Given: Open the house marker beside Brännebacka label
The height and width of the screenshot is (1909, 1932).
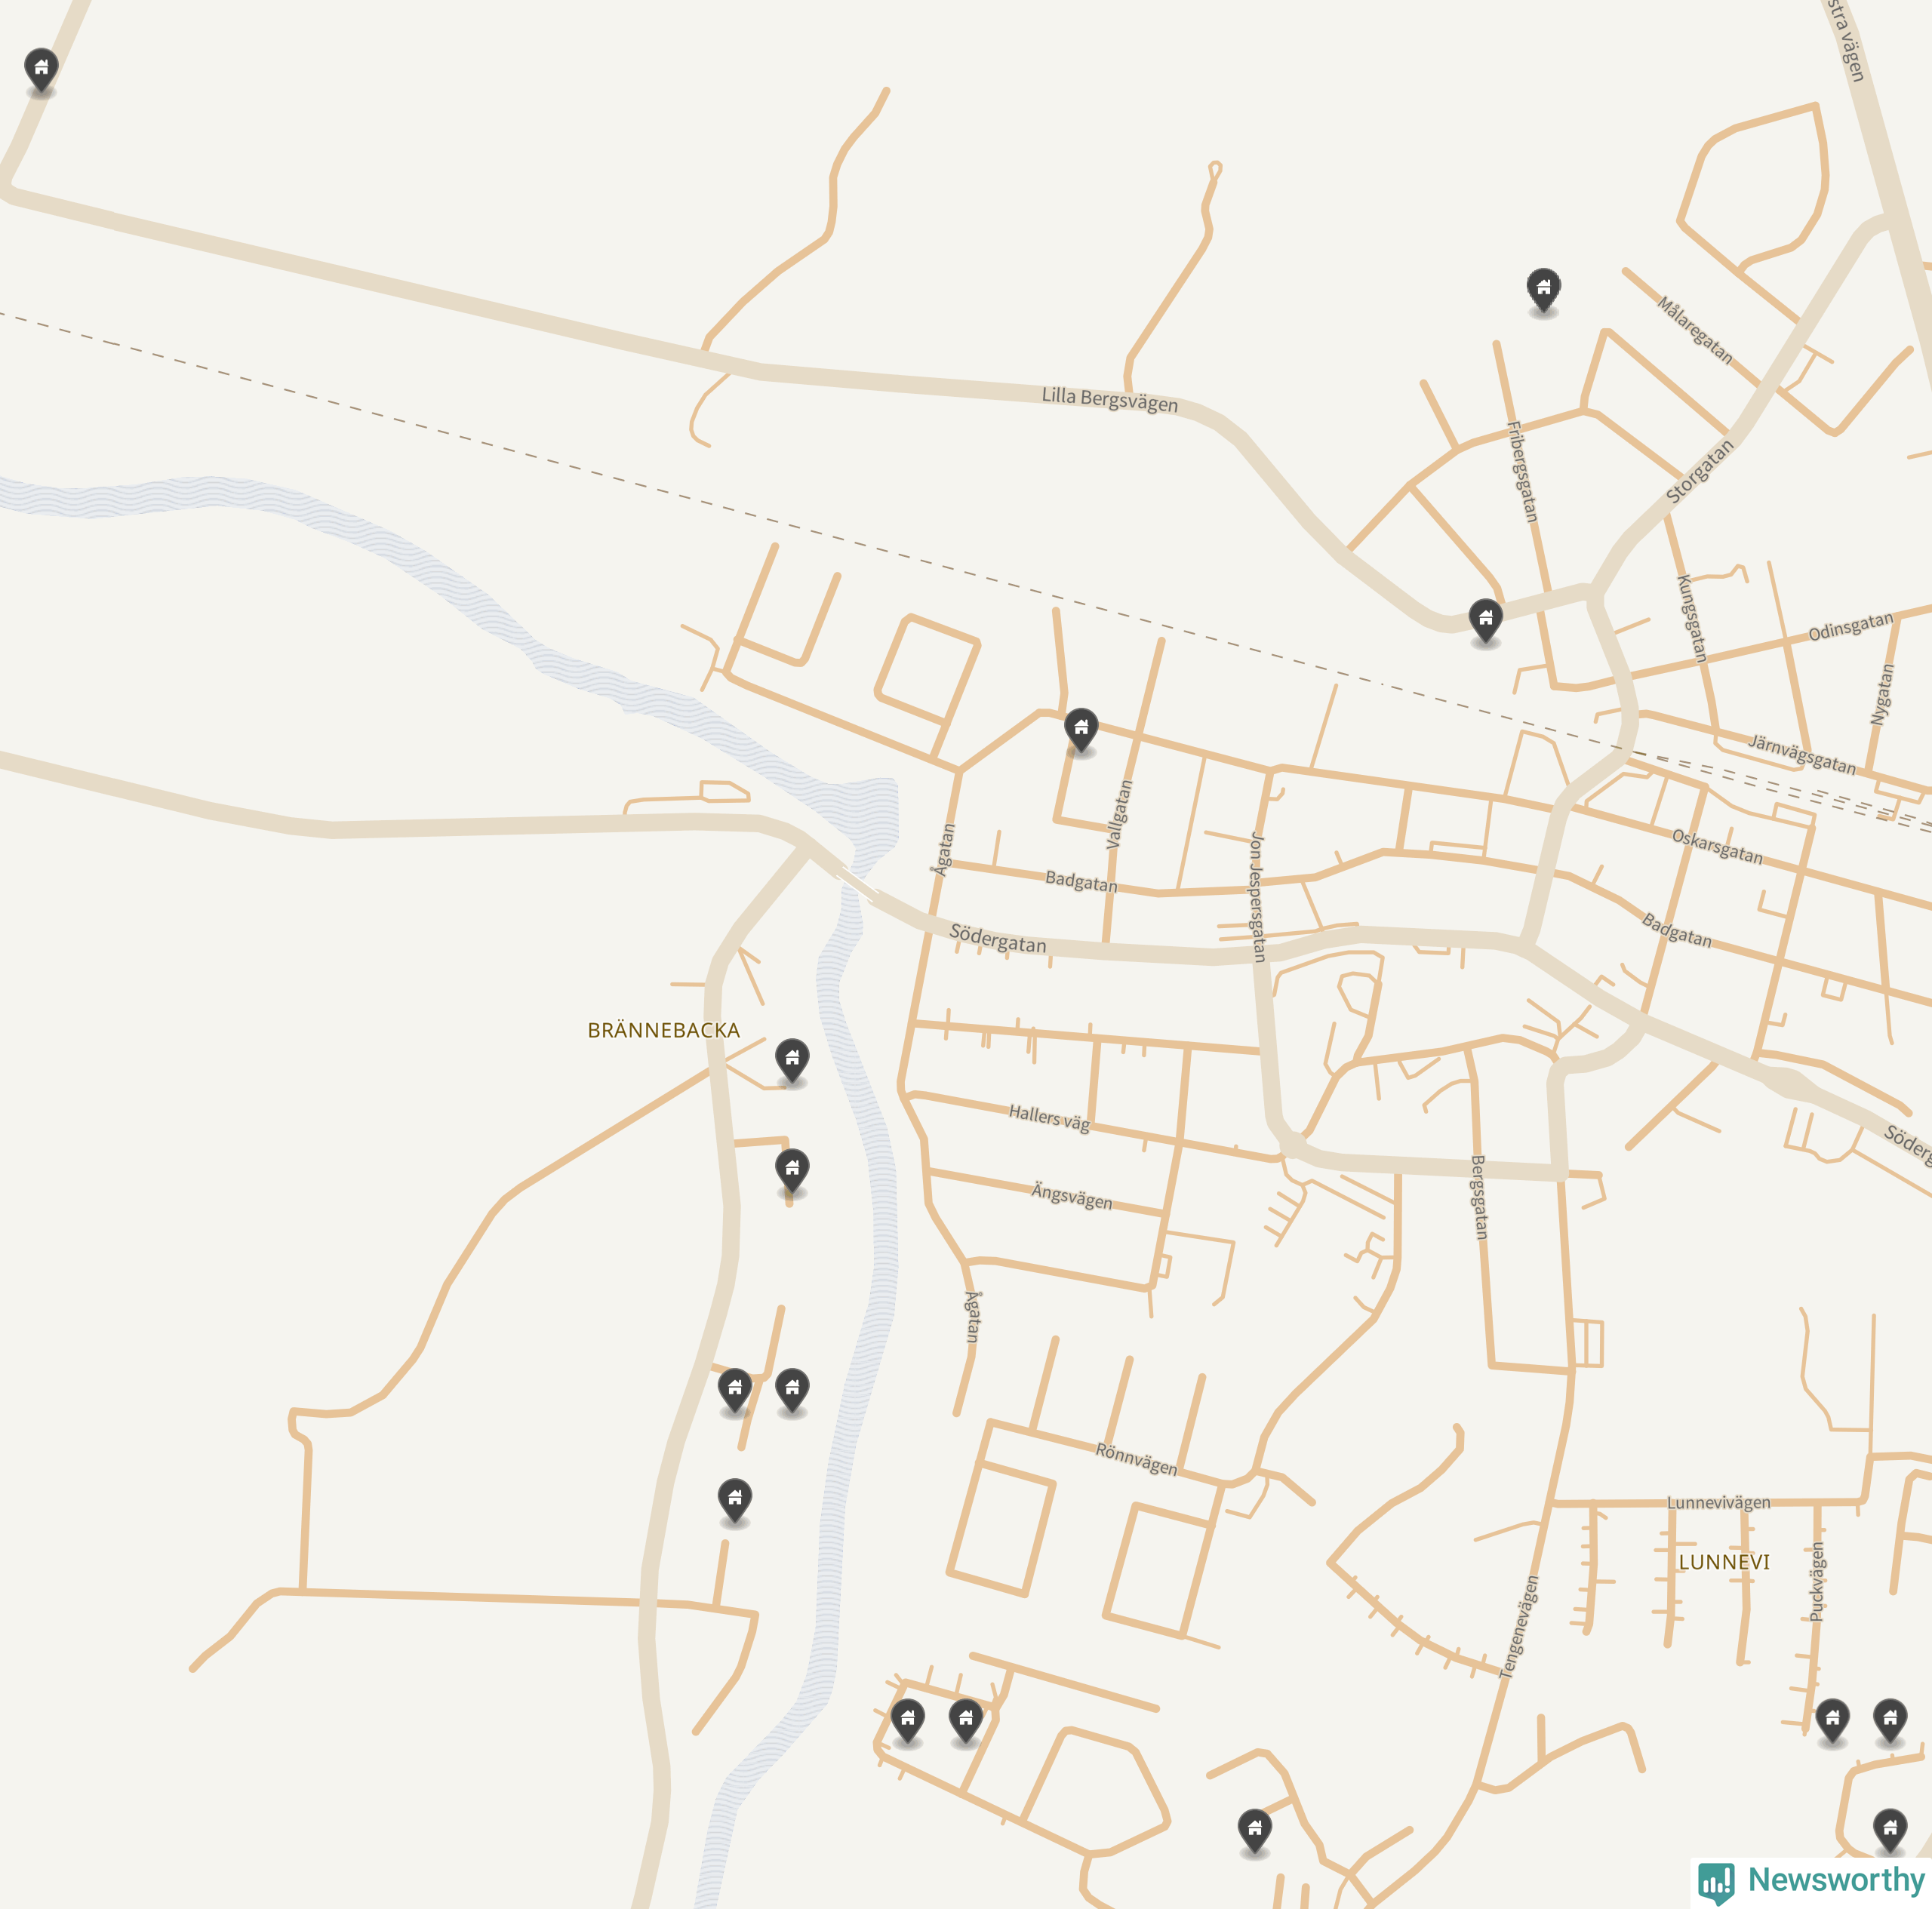Looking at the screenshot, I should [792, 1061].
